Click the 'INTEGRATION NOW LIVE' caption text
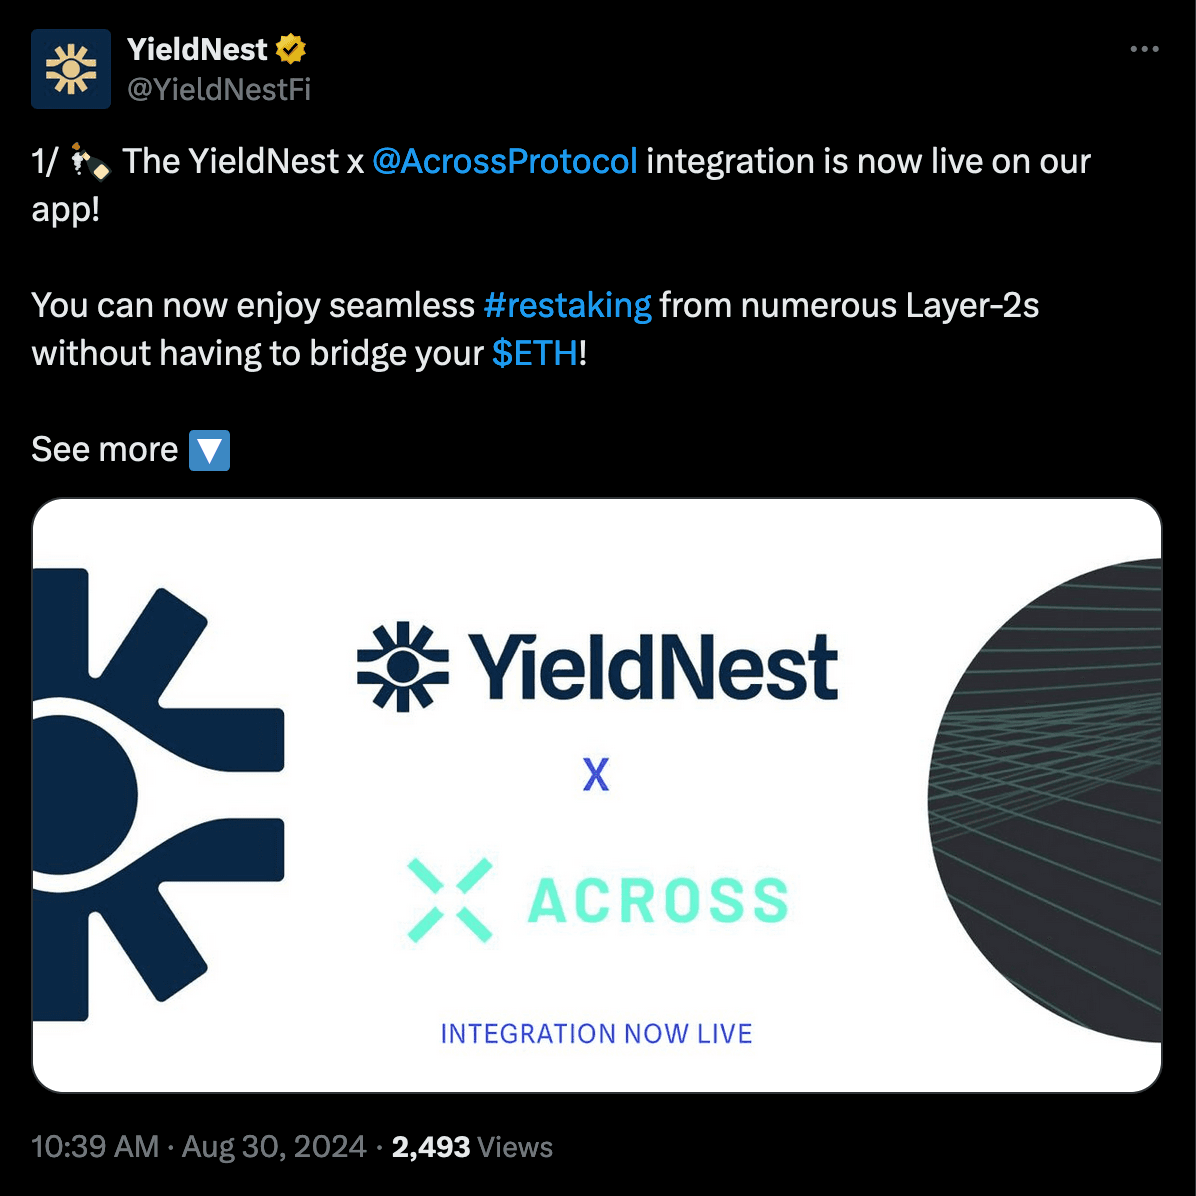The width and height of the screenshot is (1196, 1196). (595, 1033)
